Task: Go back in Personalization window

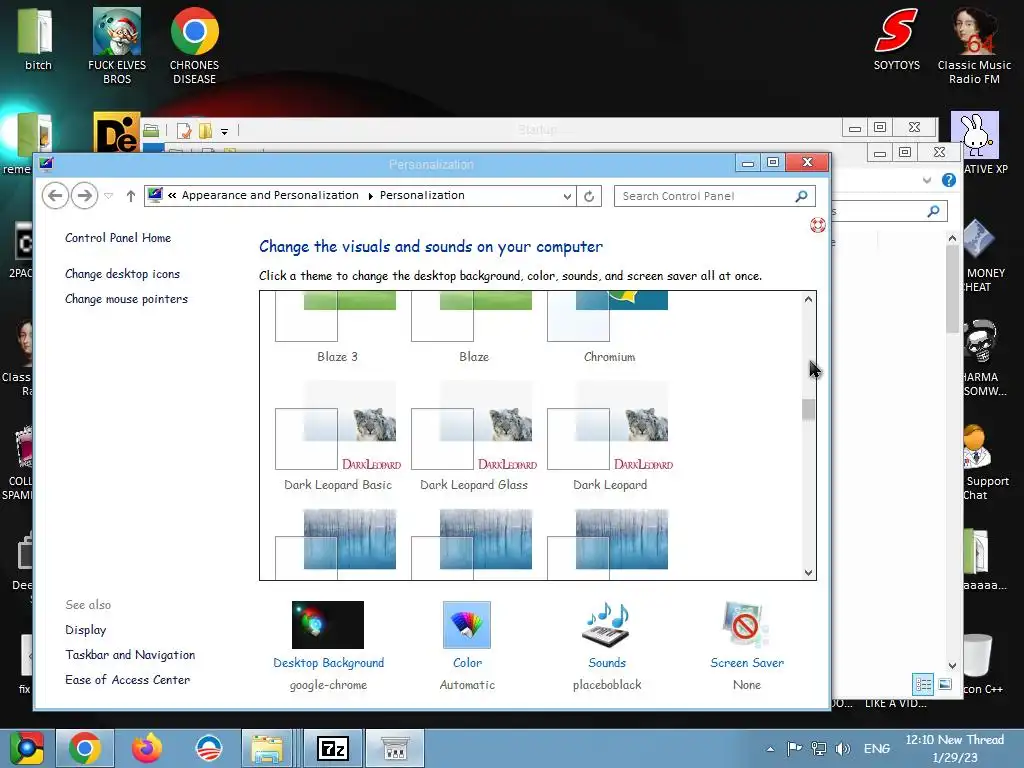Action: click(56, 195)
